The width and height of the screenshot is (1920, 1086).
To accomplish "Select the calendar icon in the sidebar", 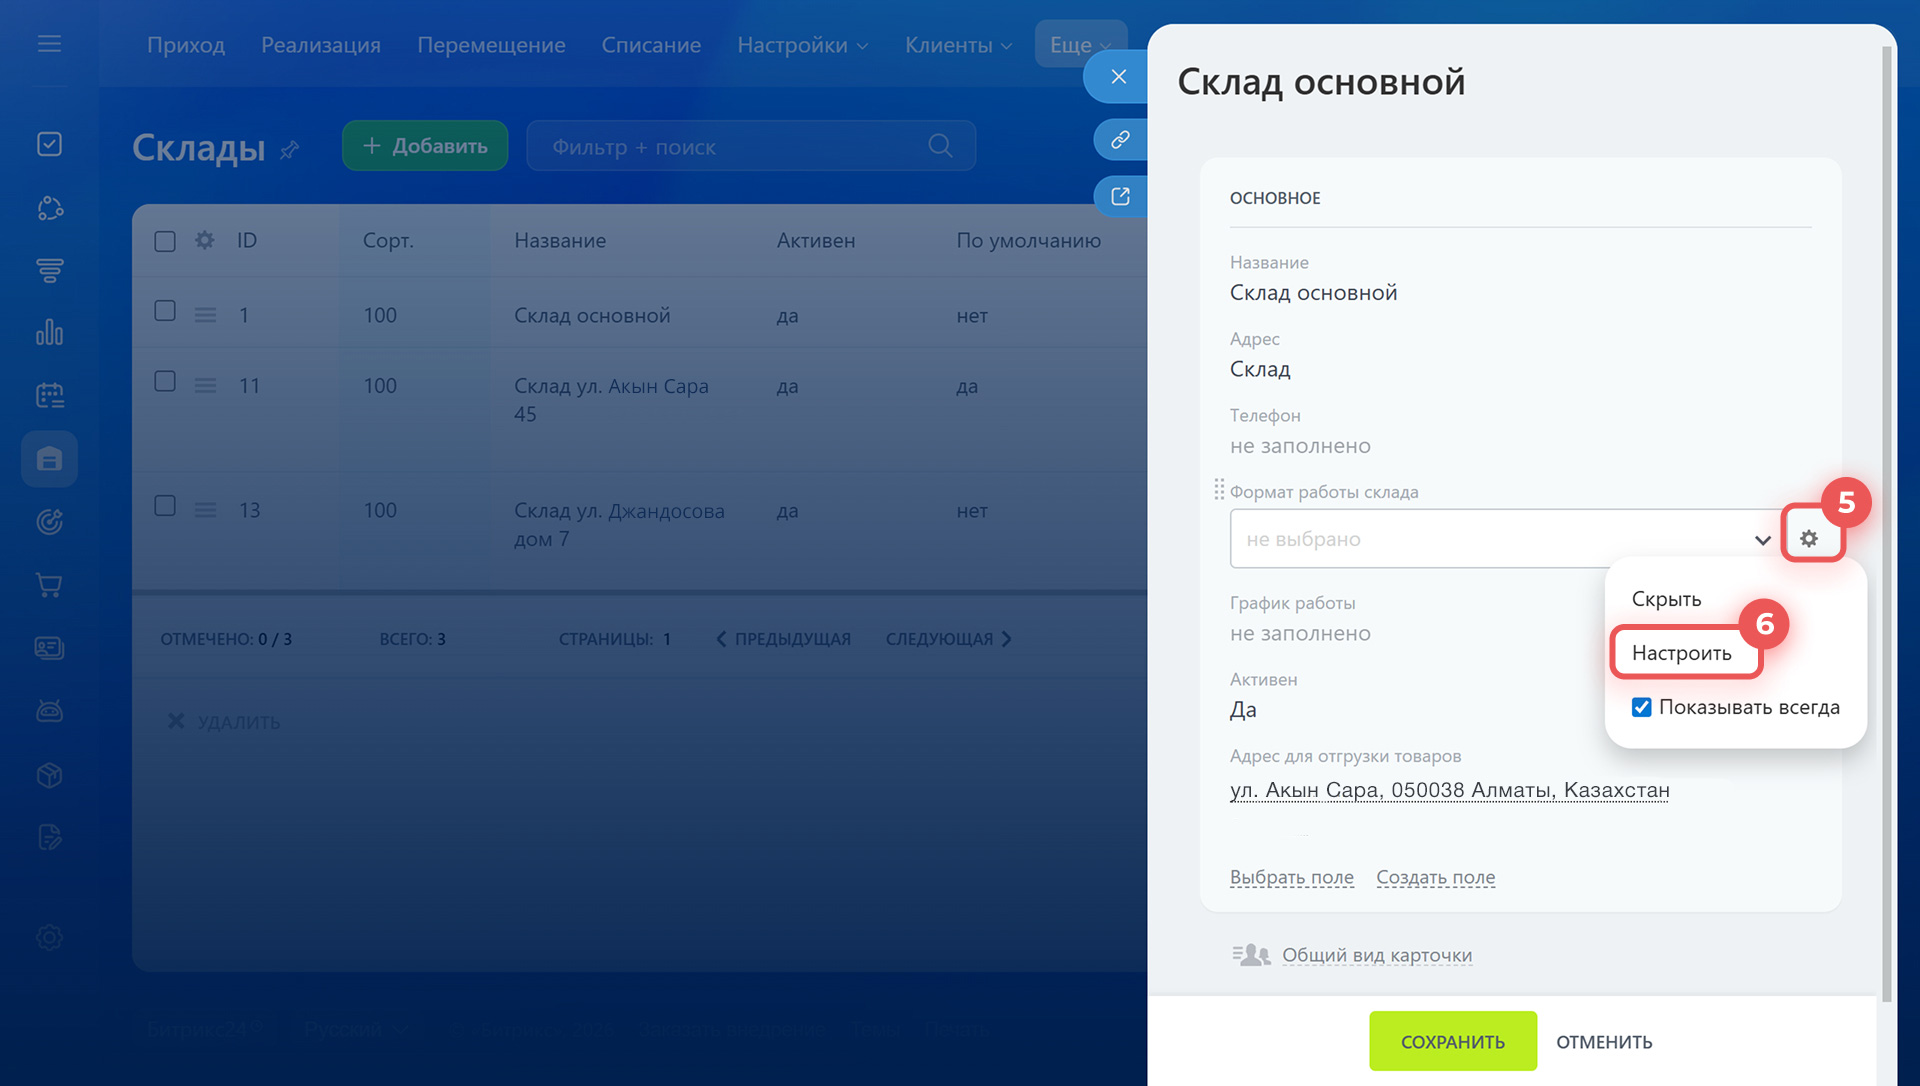I will click(x=49, y=394).
